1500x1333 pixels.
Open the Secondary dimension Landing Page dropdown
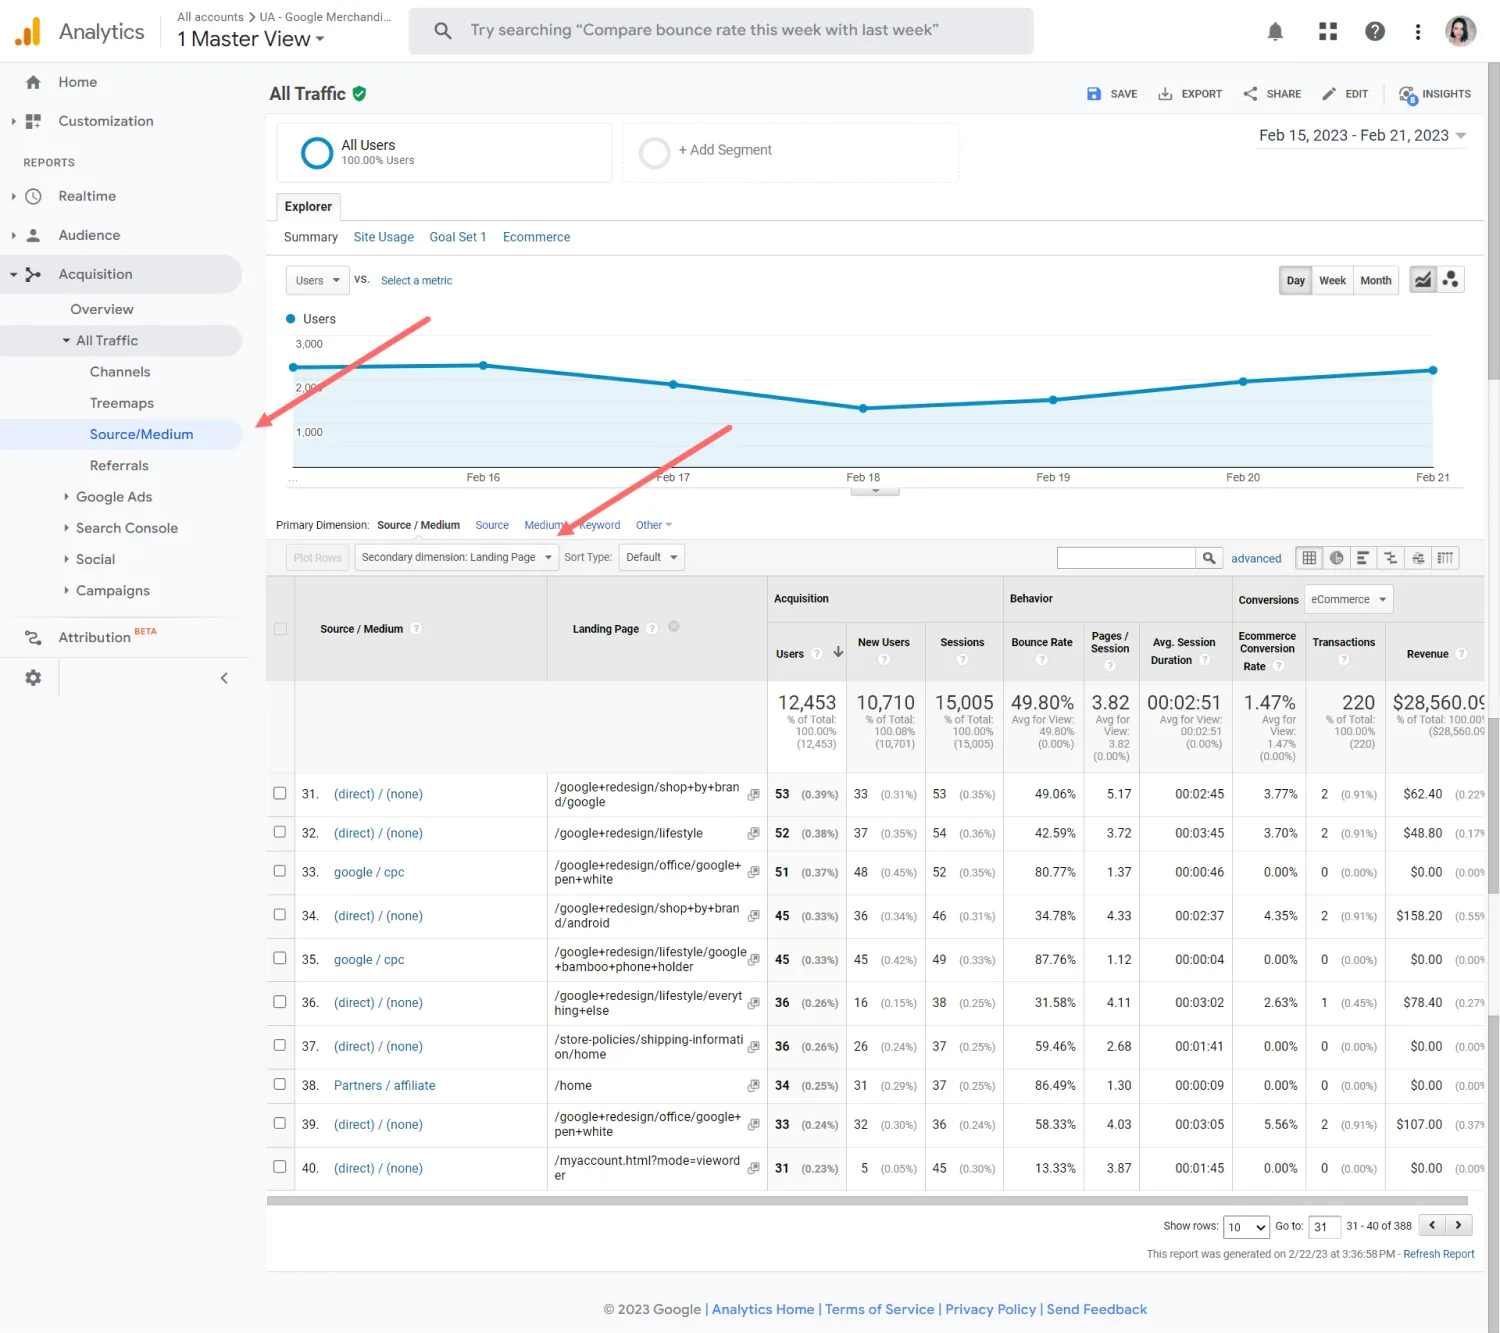coord(456,557)
